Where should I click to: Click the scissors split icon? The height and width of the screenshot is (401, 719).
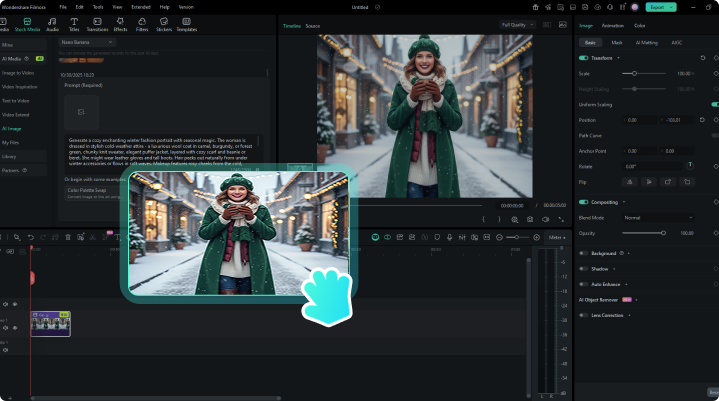[93, 237]
